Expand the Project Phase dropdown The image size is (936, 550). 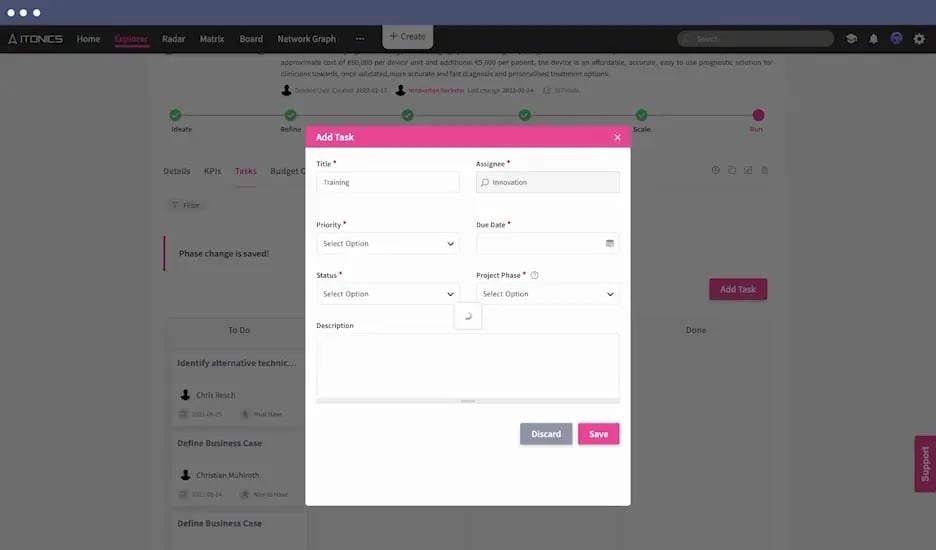547,294
